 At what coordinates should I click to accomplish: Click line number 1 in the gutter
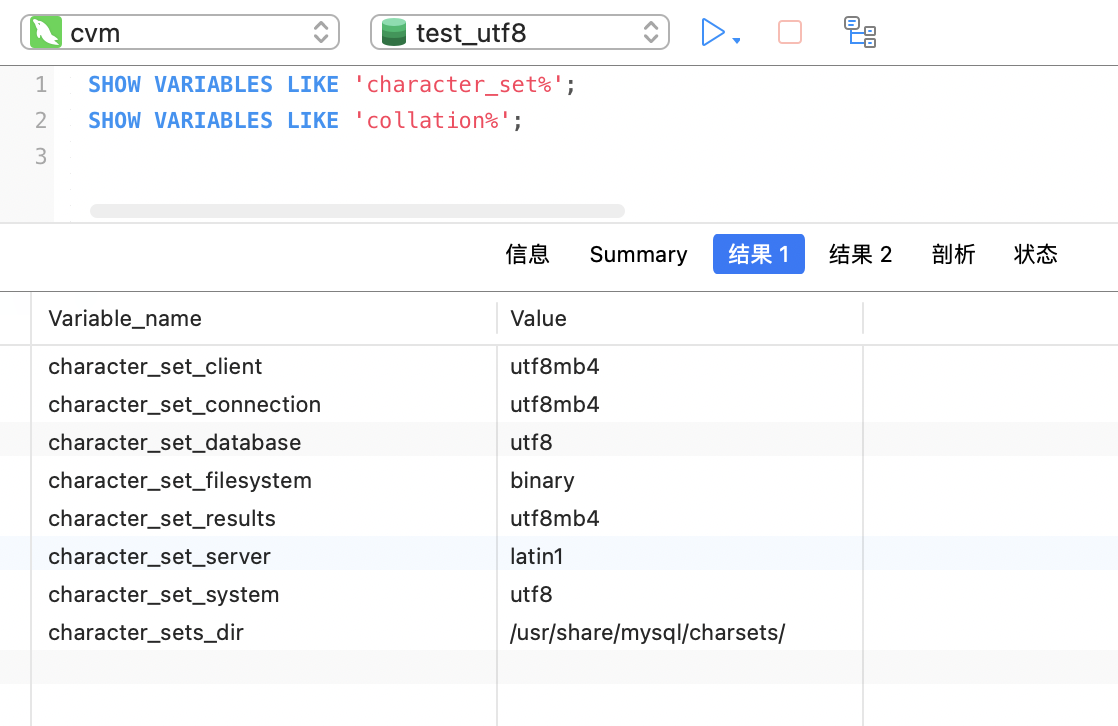pyautogui.click(x=41, y=84)
